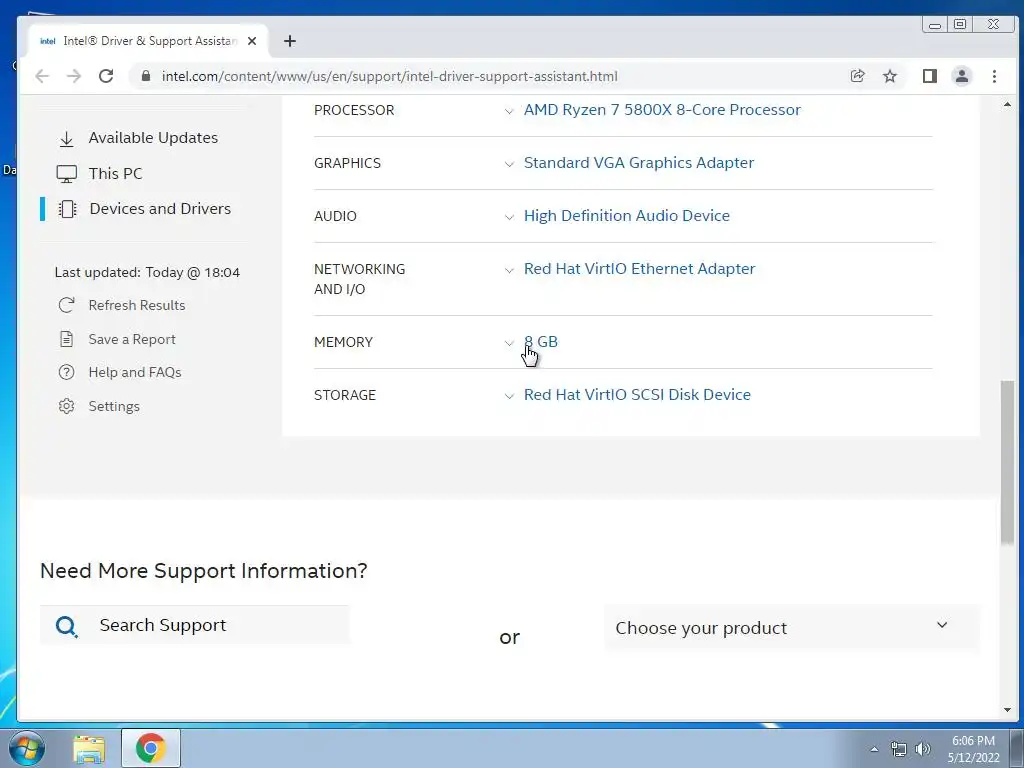Click the scrollbar down arrow
Viewport: 1024px width, 768px height.
[1007, 710]
